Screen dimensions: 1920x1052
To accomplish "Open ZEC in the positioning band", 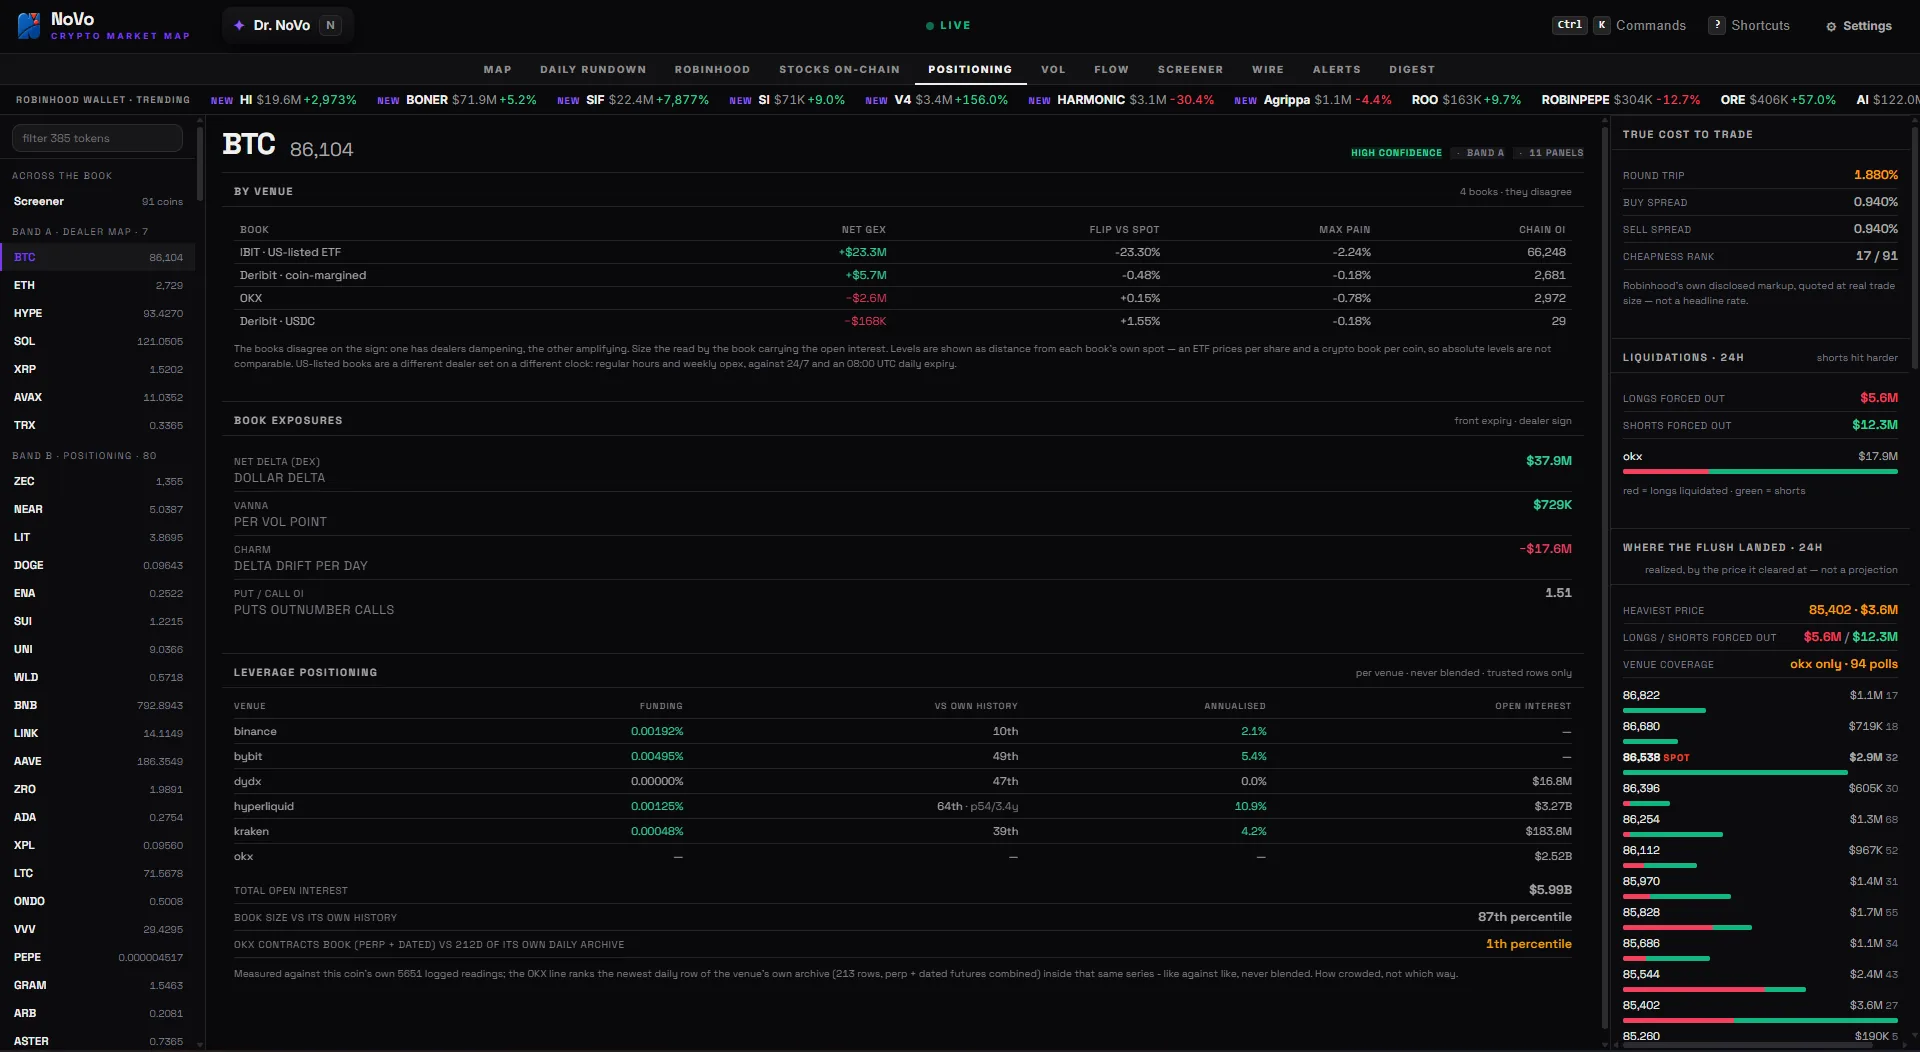I will [x=98, y=481].
